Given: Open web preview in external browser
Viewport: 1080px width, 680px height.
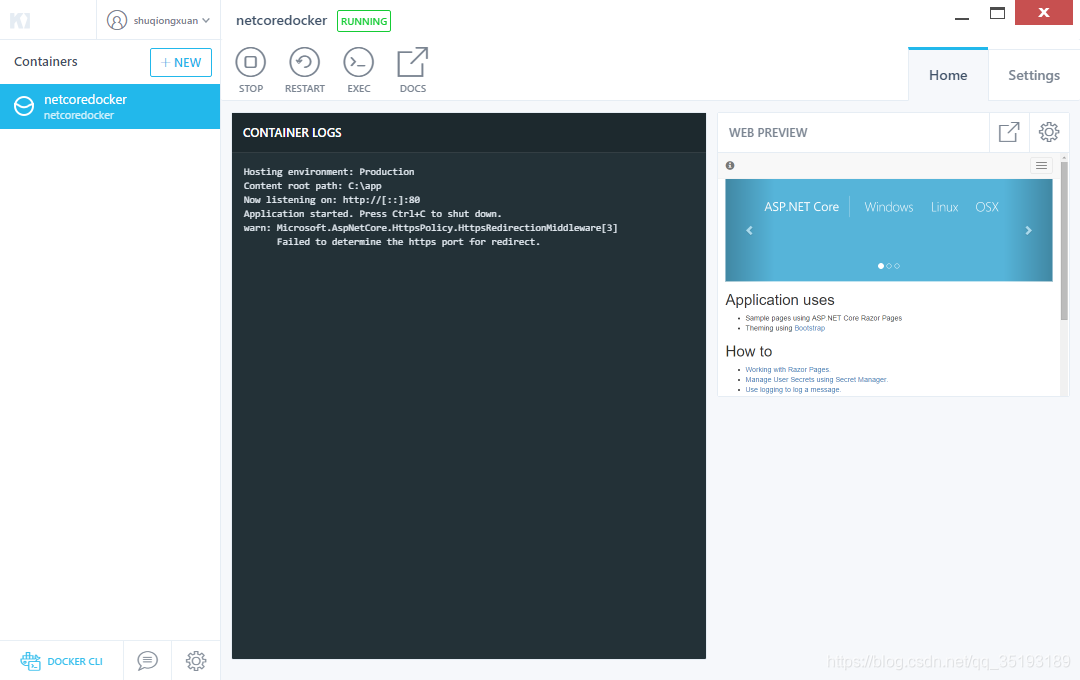Looking at the screenshot, I should pos(1009,132).
